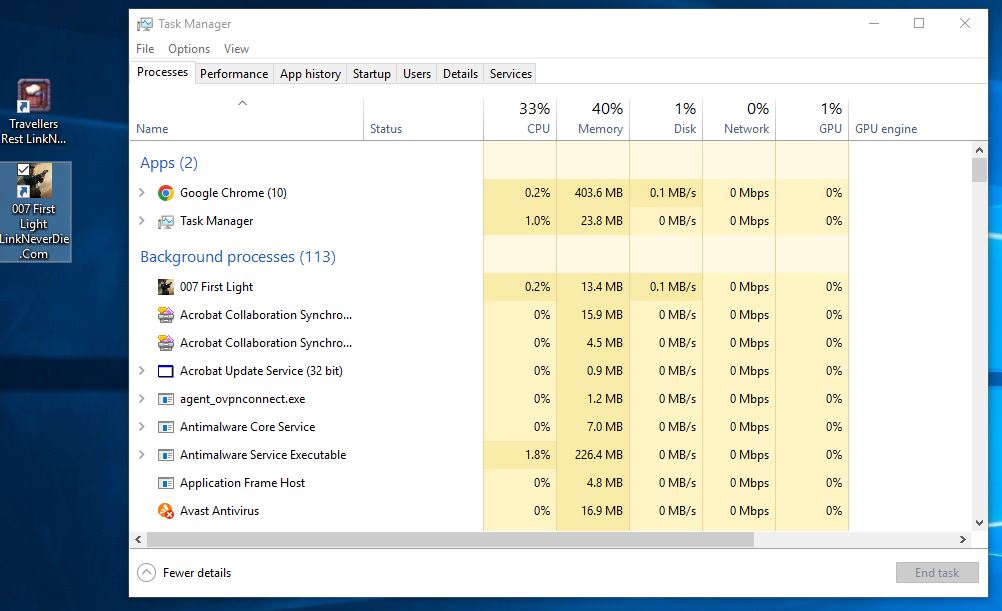Click Google Chrome's 403.6 MB memory value
This screenshot has height=611, width=1002.
(x=598, y=192)
